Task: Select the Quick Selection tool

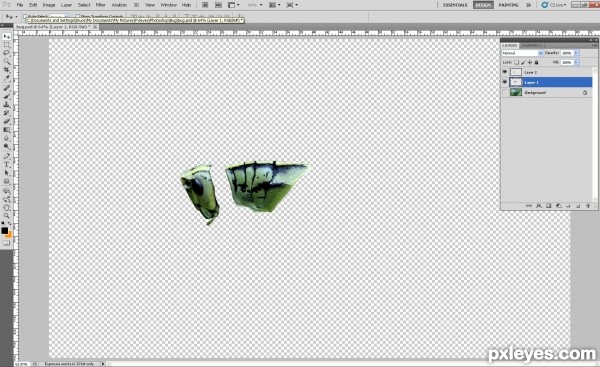Action: (x=7, y=61)
